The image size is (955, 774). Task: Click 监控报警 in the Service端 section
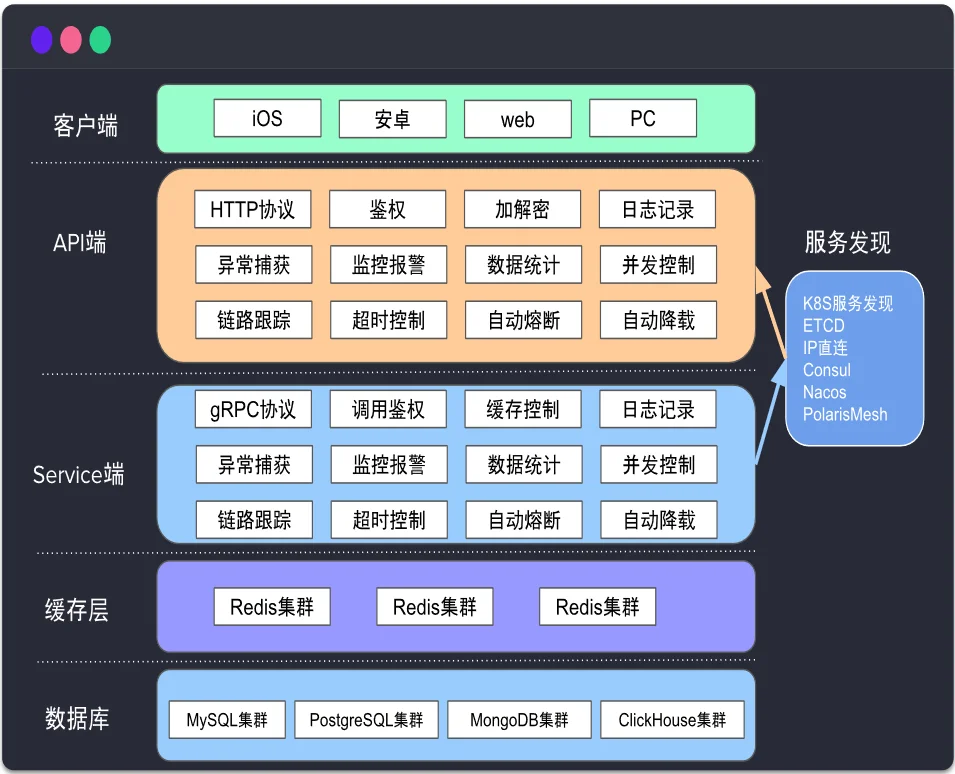[x=389, y=465]
